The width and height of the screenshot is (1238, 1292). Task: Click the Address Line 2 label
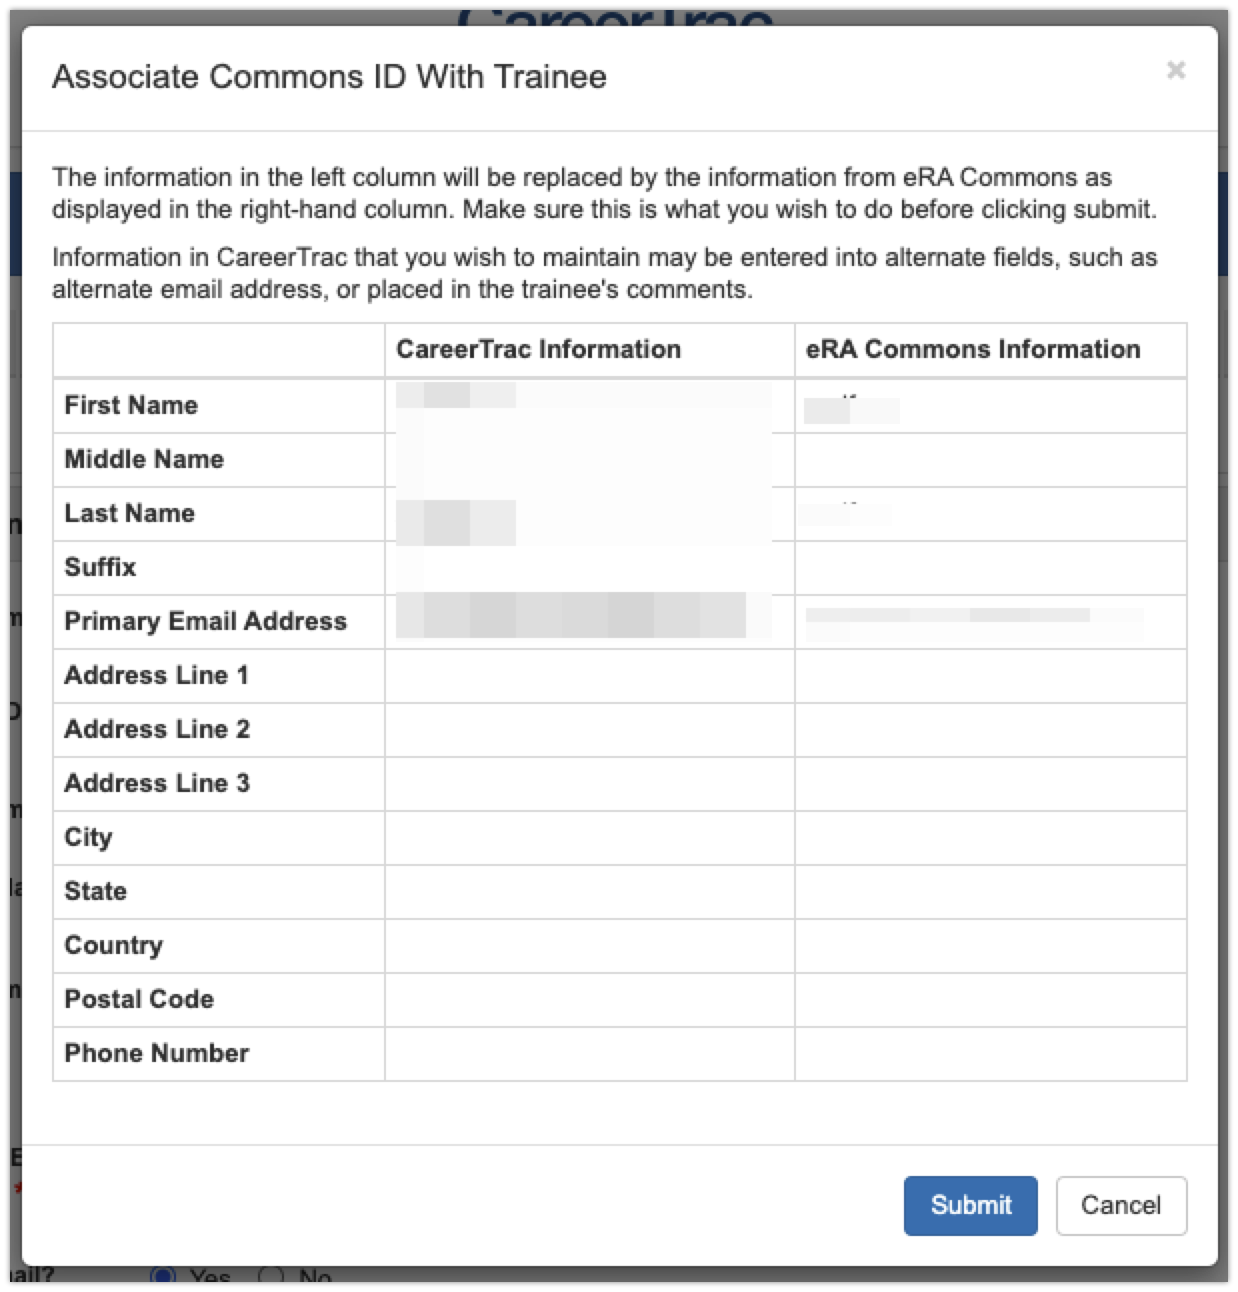[x=157, y=729]
